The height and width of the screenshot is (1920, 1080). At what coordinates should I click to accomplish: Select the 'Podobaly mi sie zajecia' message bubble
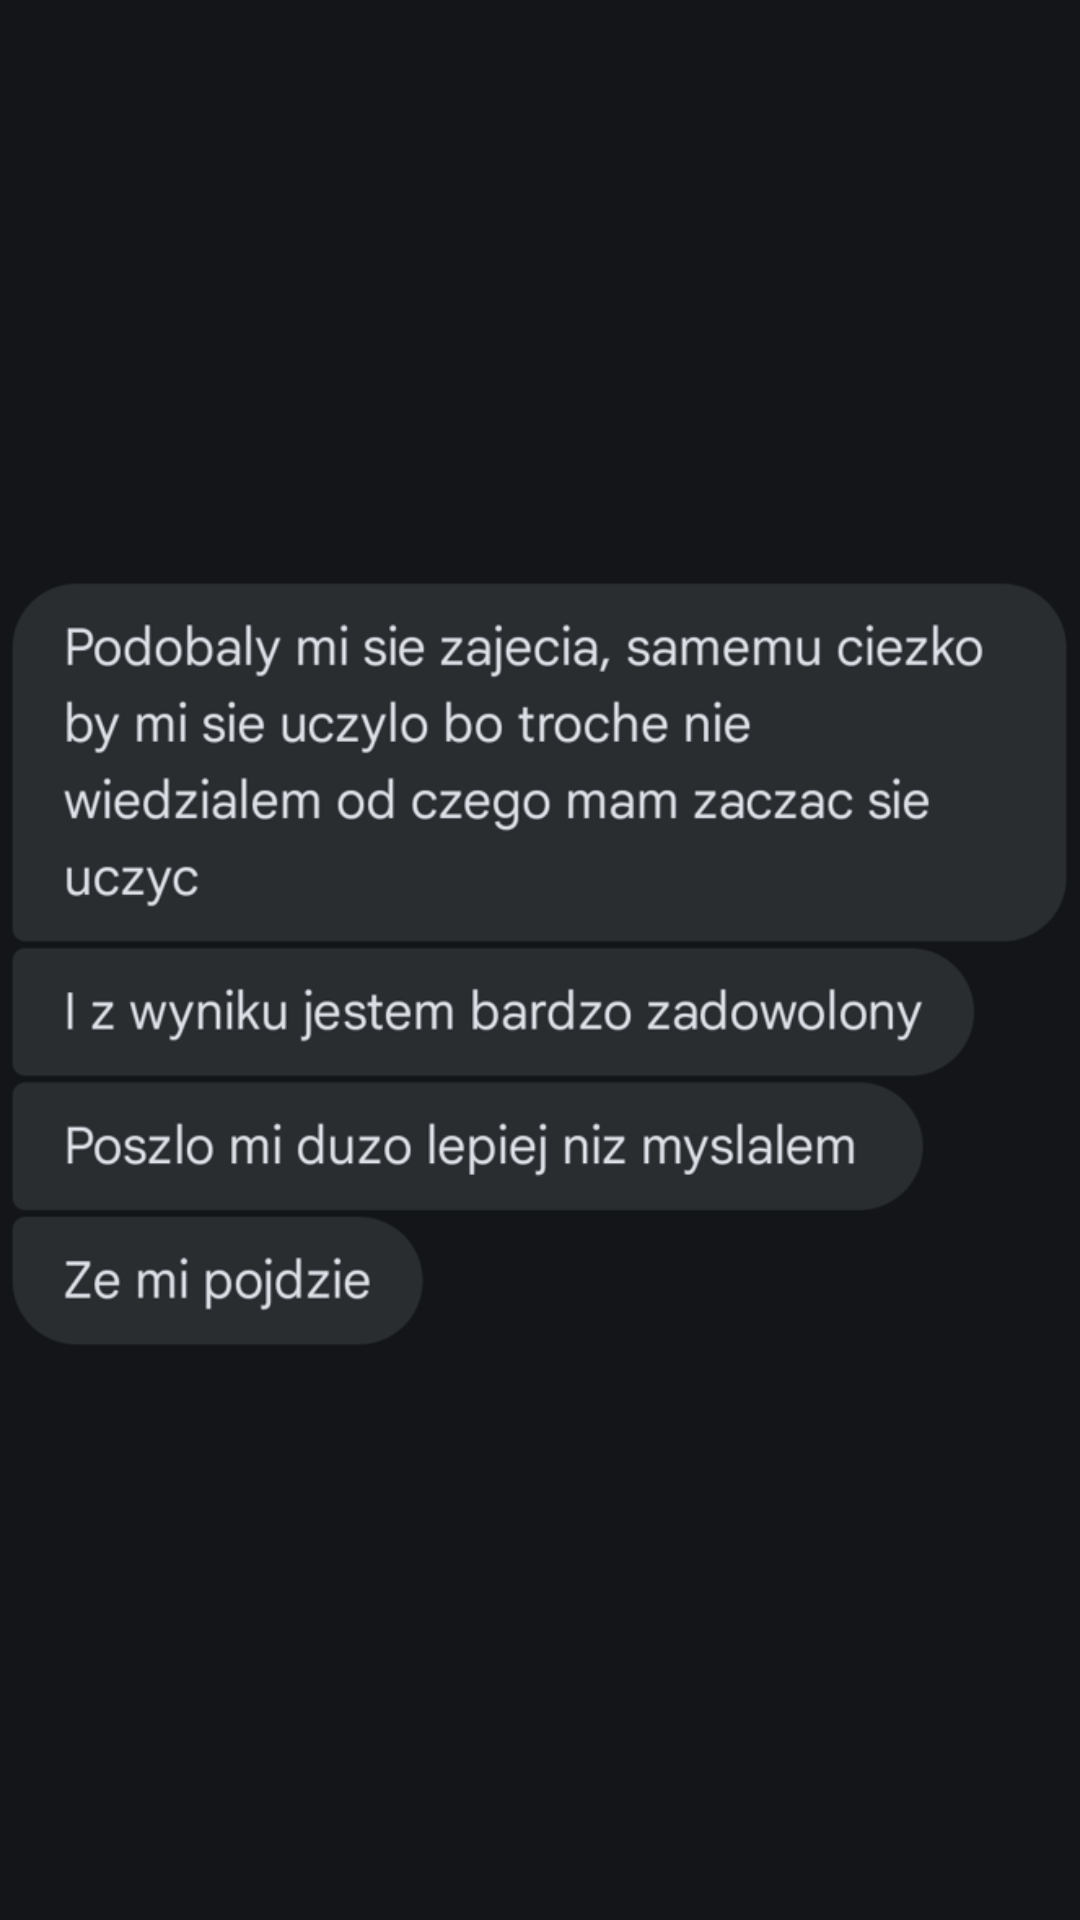coord(539,762)
